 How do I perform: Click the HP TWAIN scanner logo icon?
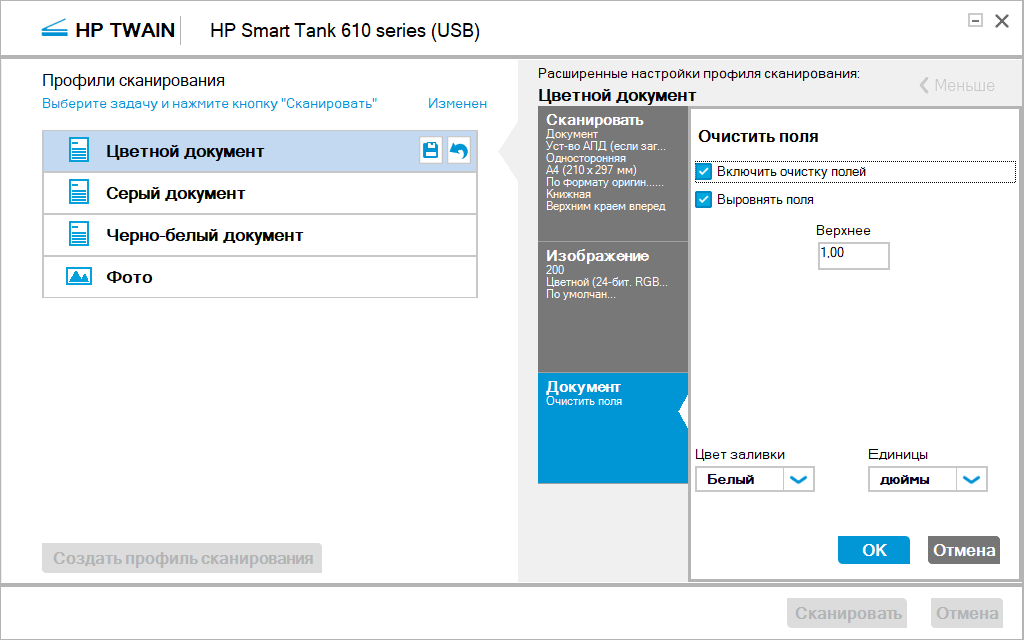pos(55,29)
